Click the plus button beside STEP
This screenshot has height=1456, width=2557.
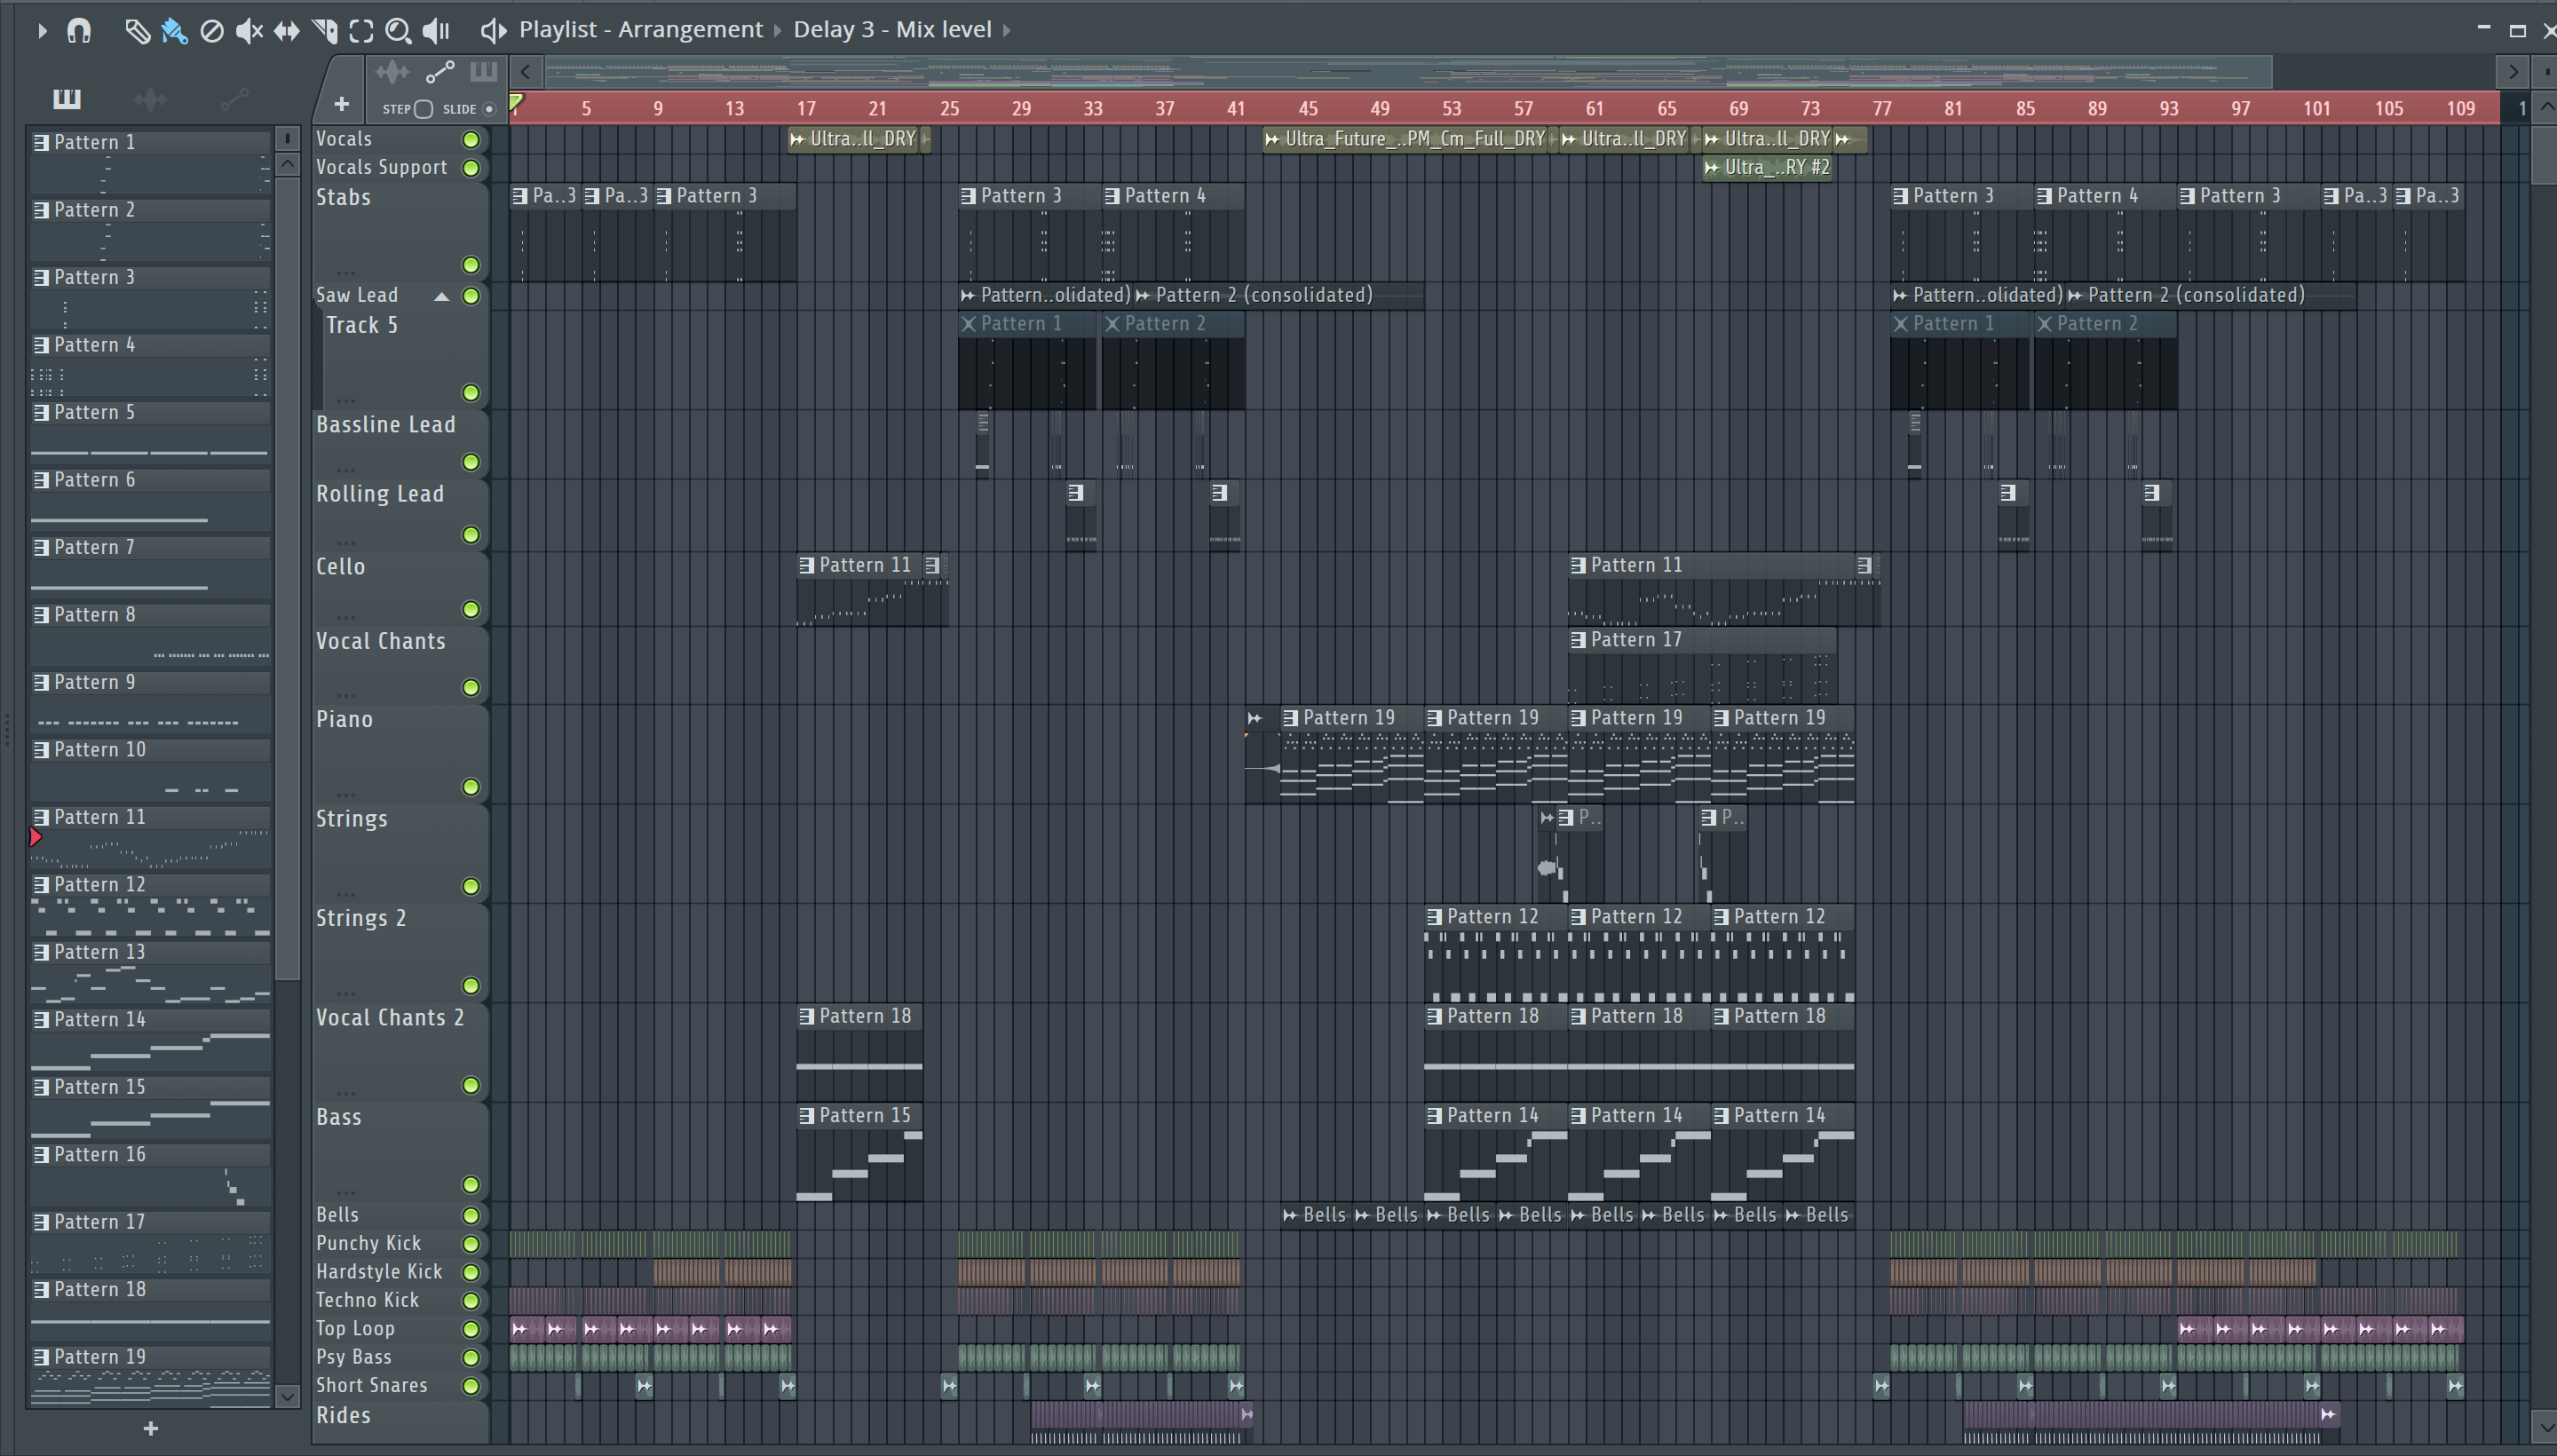[x=341, y=104]
